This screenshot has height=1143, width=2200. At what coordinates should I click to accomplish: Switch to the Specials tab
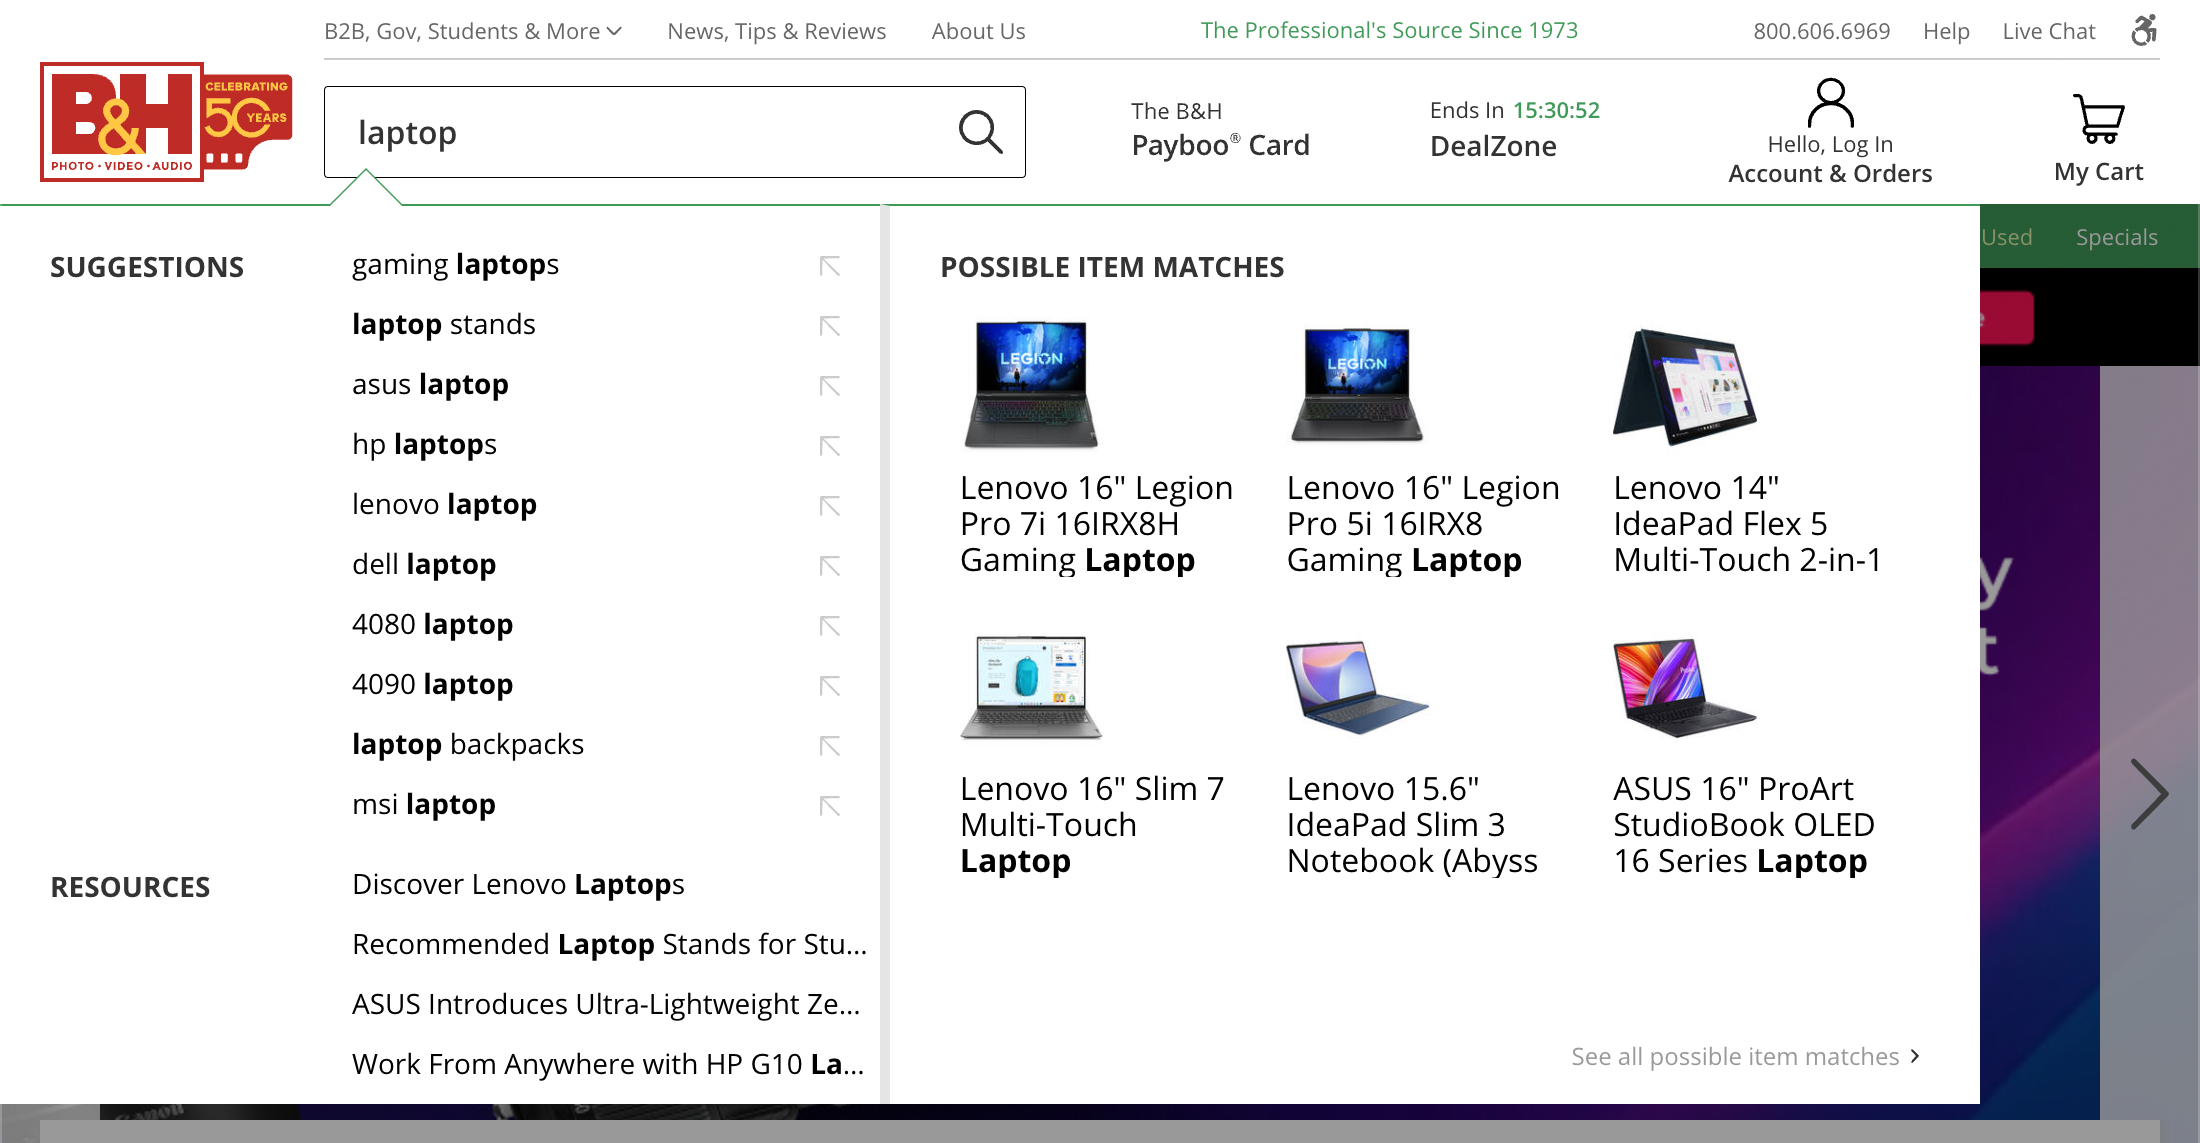(2116, 237)
